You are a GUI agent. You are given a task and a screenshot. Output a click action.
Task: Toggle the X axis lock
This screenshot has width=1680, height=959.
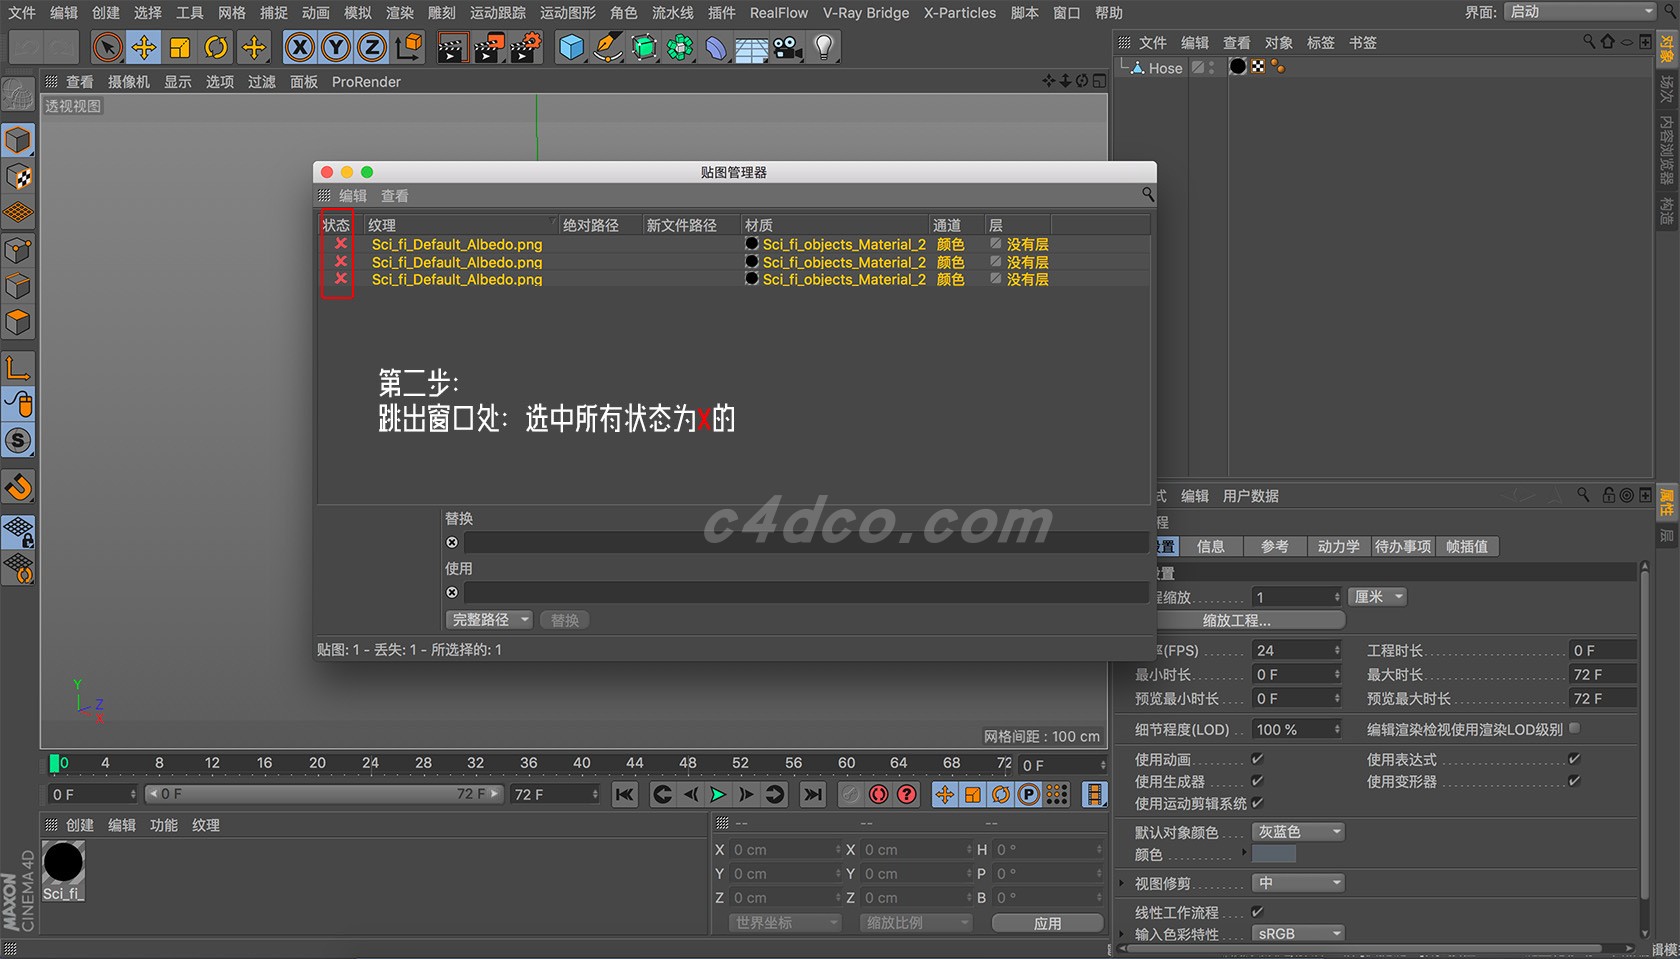tap(299, 47)
